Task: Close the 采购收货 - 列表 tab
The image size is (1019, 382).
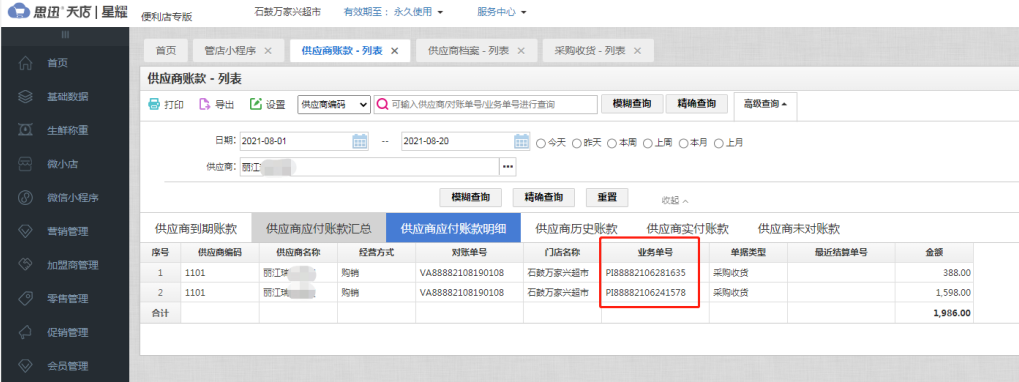Action: (638, 51)
